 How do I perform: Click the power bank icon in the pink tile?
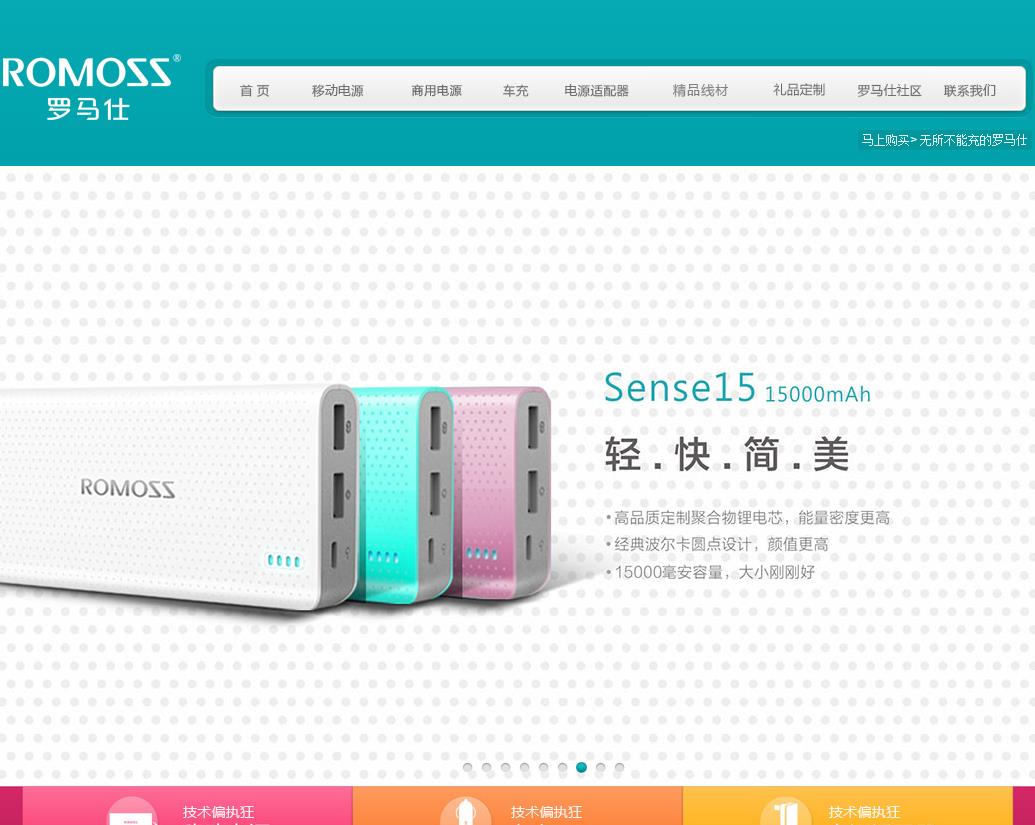click(x=133, y=811)
